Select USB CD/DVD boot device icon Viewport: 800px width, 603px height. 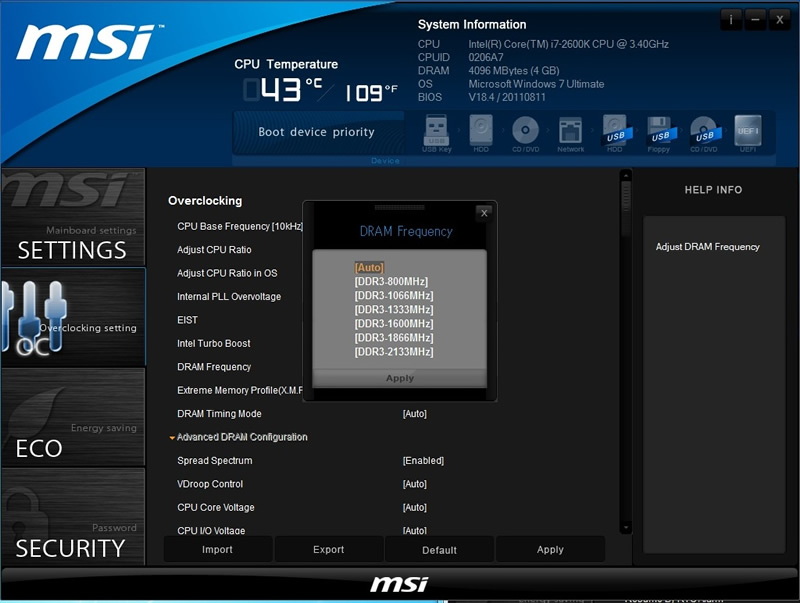704,133
